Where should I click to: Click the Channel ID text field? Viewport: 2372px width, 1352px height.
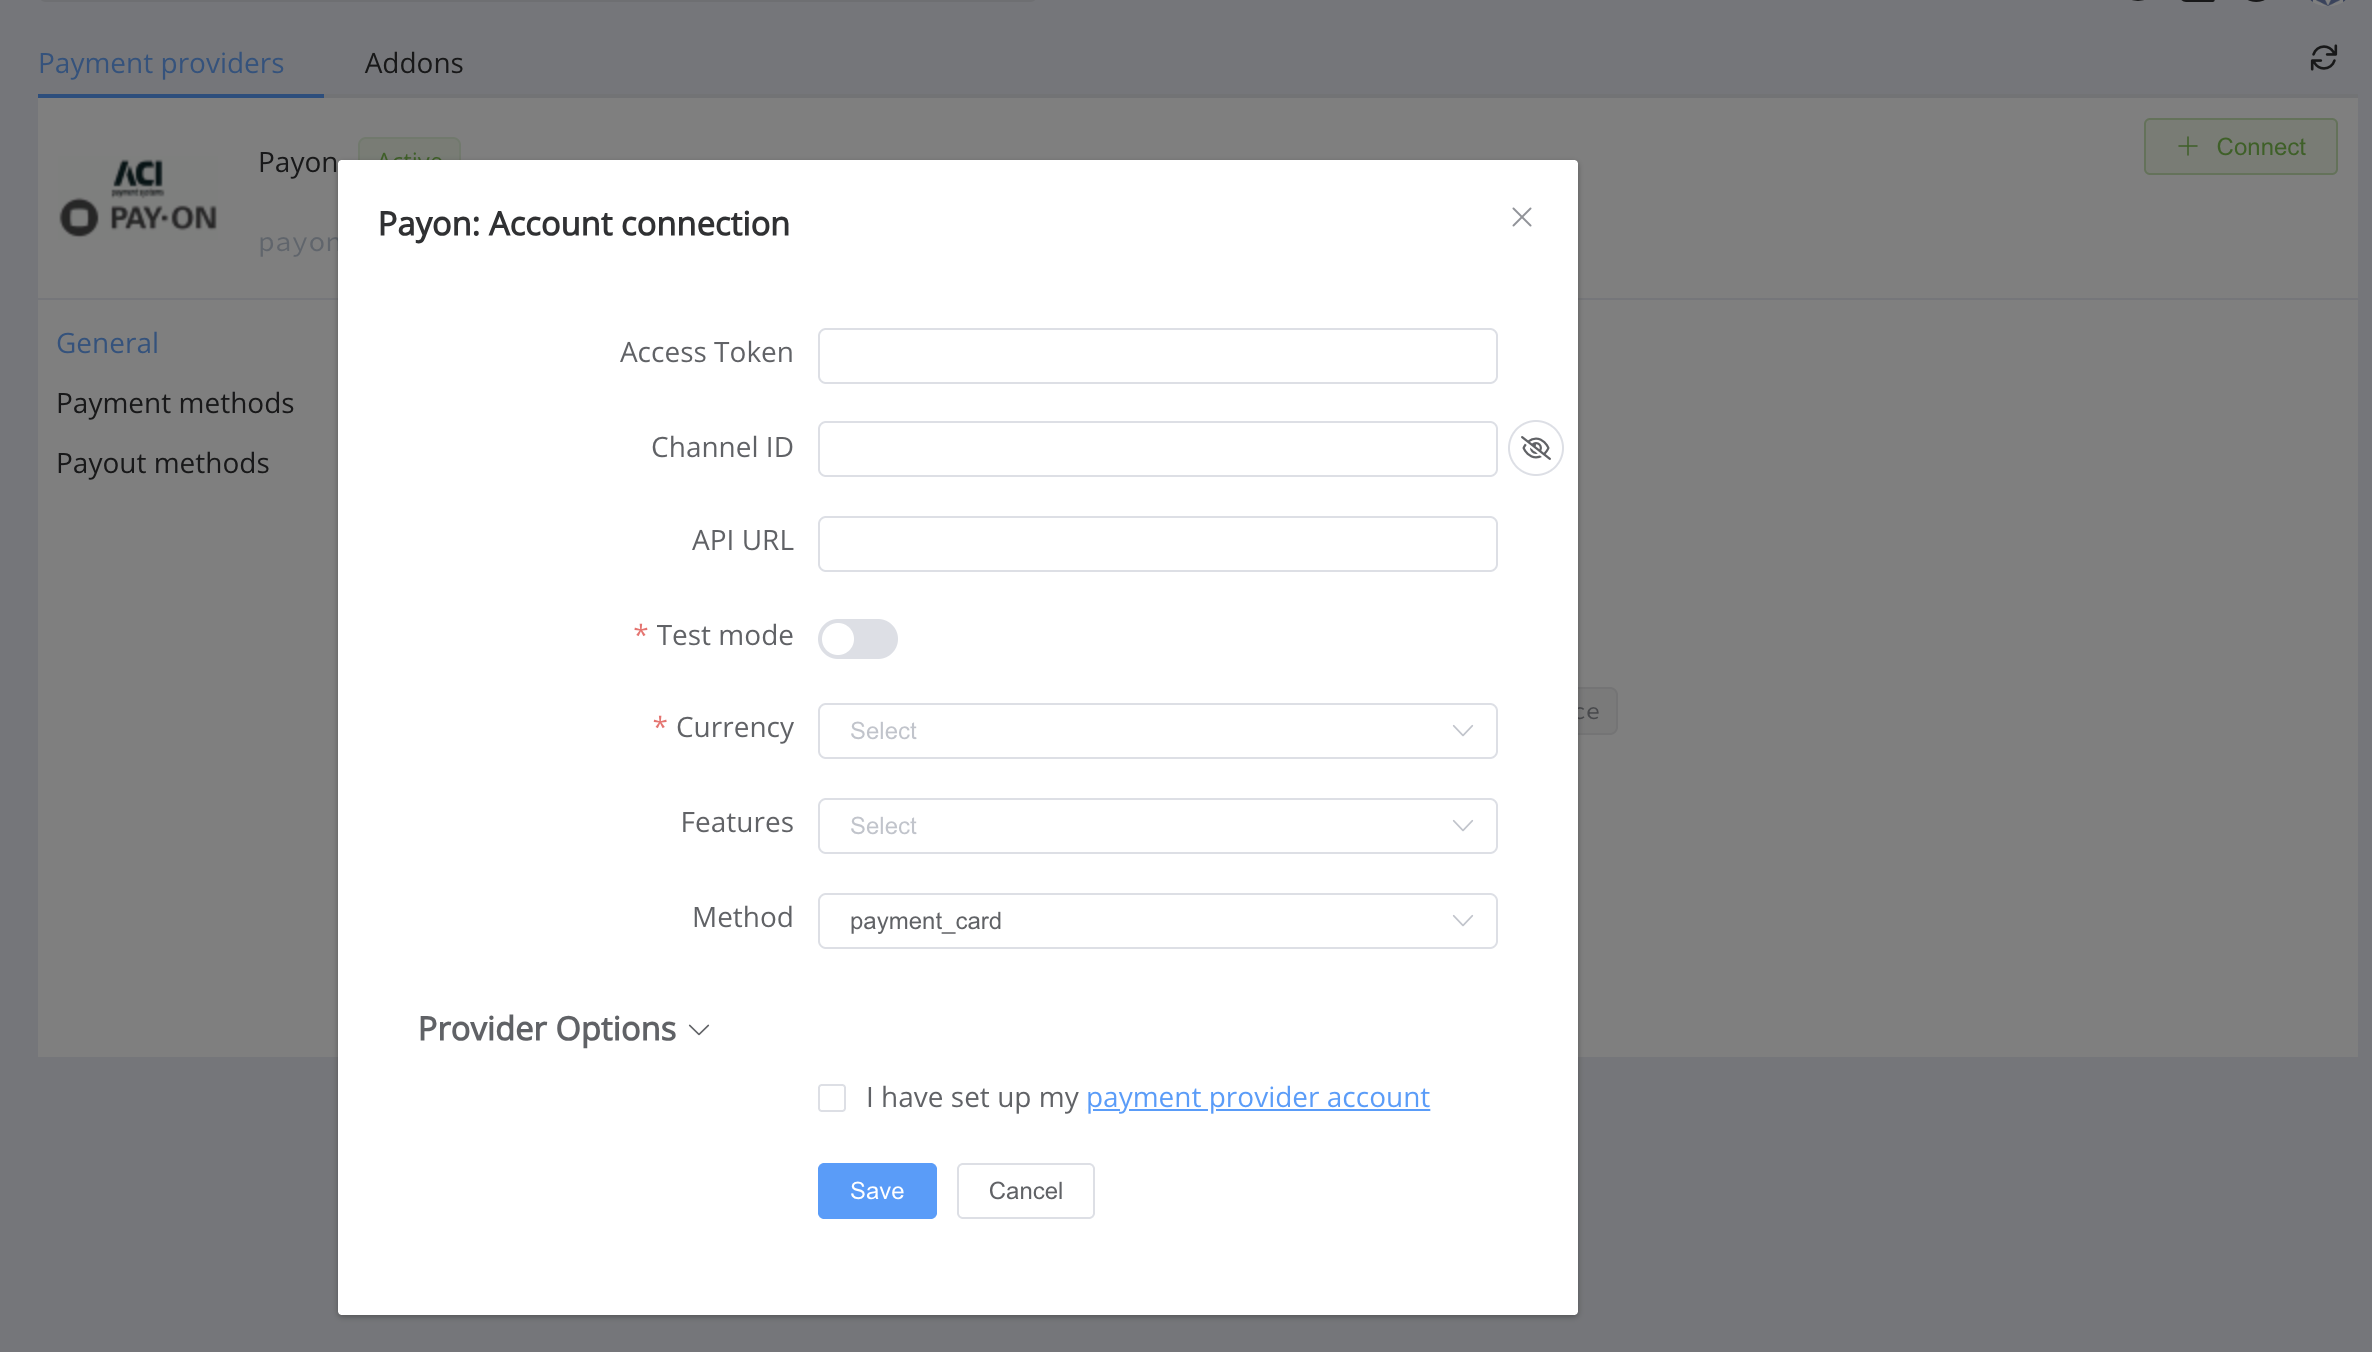pyautogui.click(x=1156, y=449)
